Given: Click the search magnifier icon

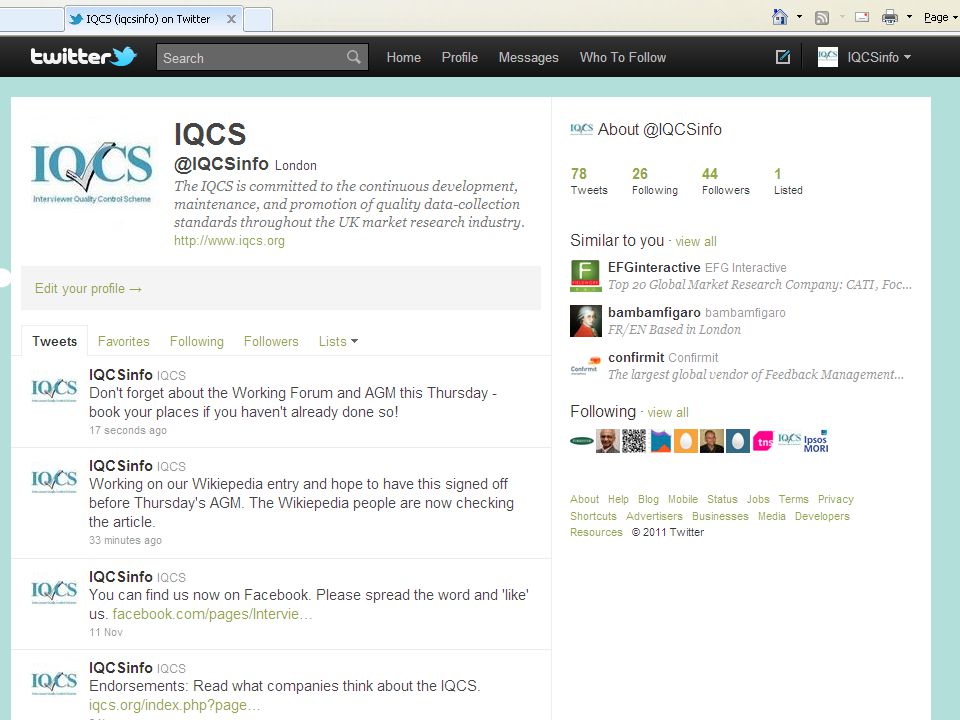Looking at the screenshot, I should 353,57.
